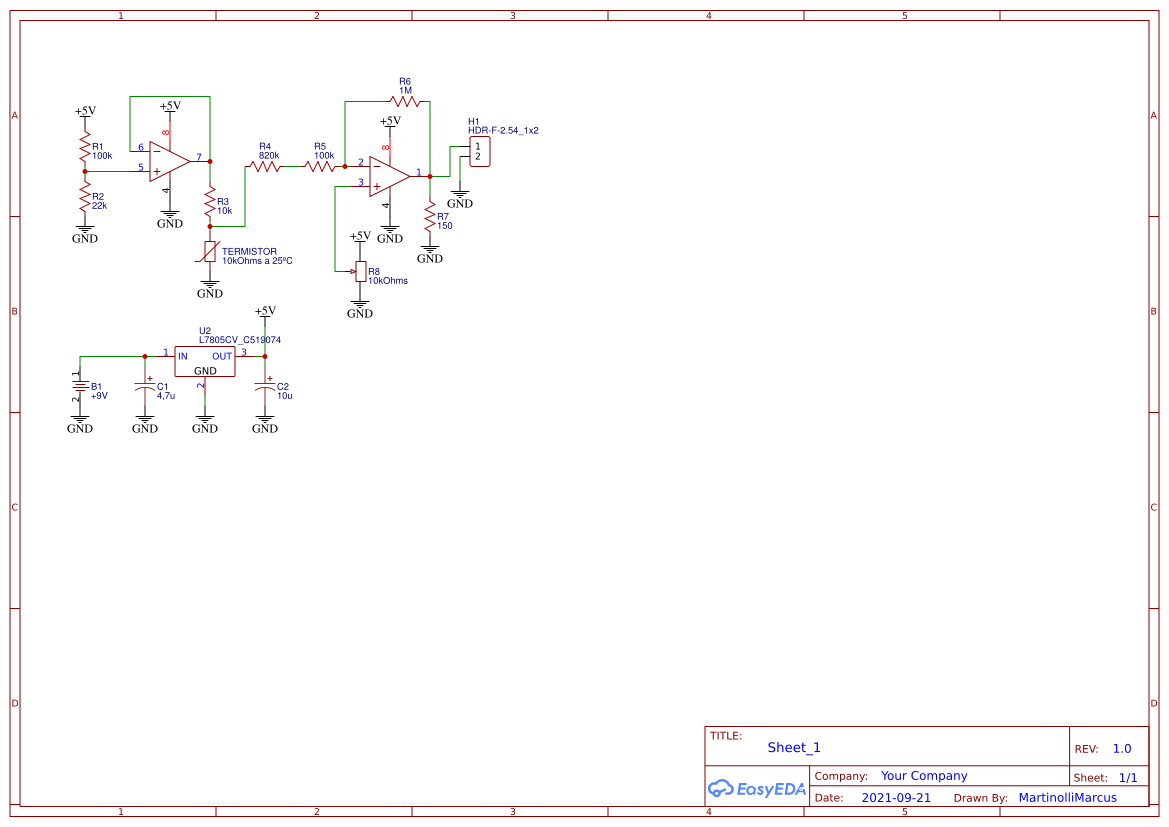This screenshot has width=1169, height=827.
Task: Click the U2 L7805CV regulator body
Action: point(205,362)
